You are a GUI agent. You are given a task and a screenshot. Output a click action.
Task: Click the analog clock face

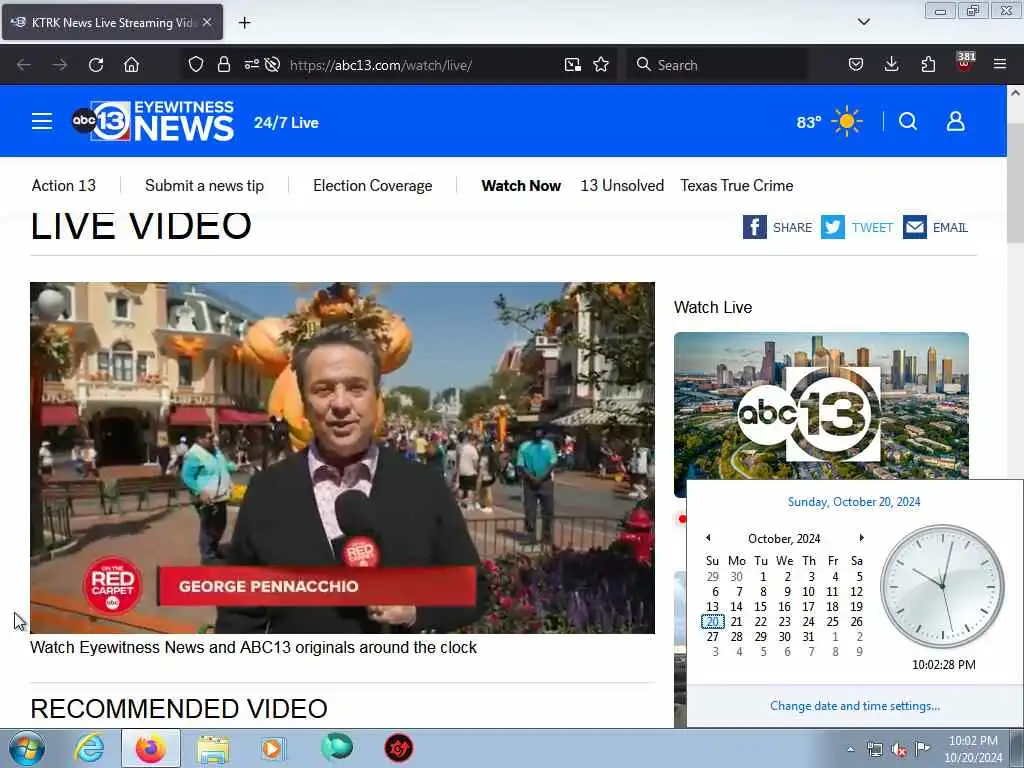pyautogui.click(x=942, y=586)
